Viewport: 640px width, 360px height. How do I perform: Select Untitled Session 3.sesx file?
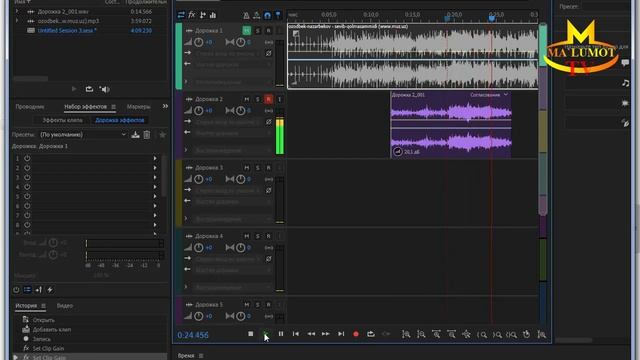(x=67, y=31)
